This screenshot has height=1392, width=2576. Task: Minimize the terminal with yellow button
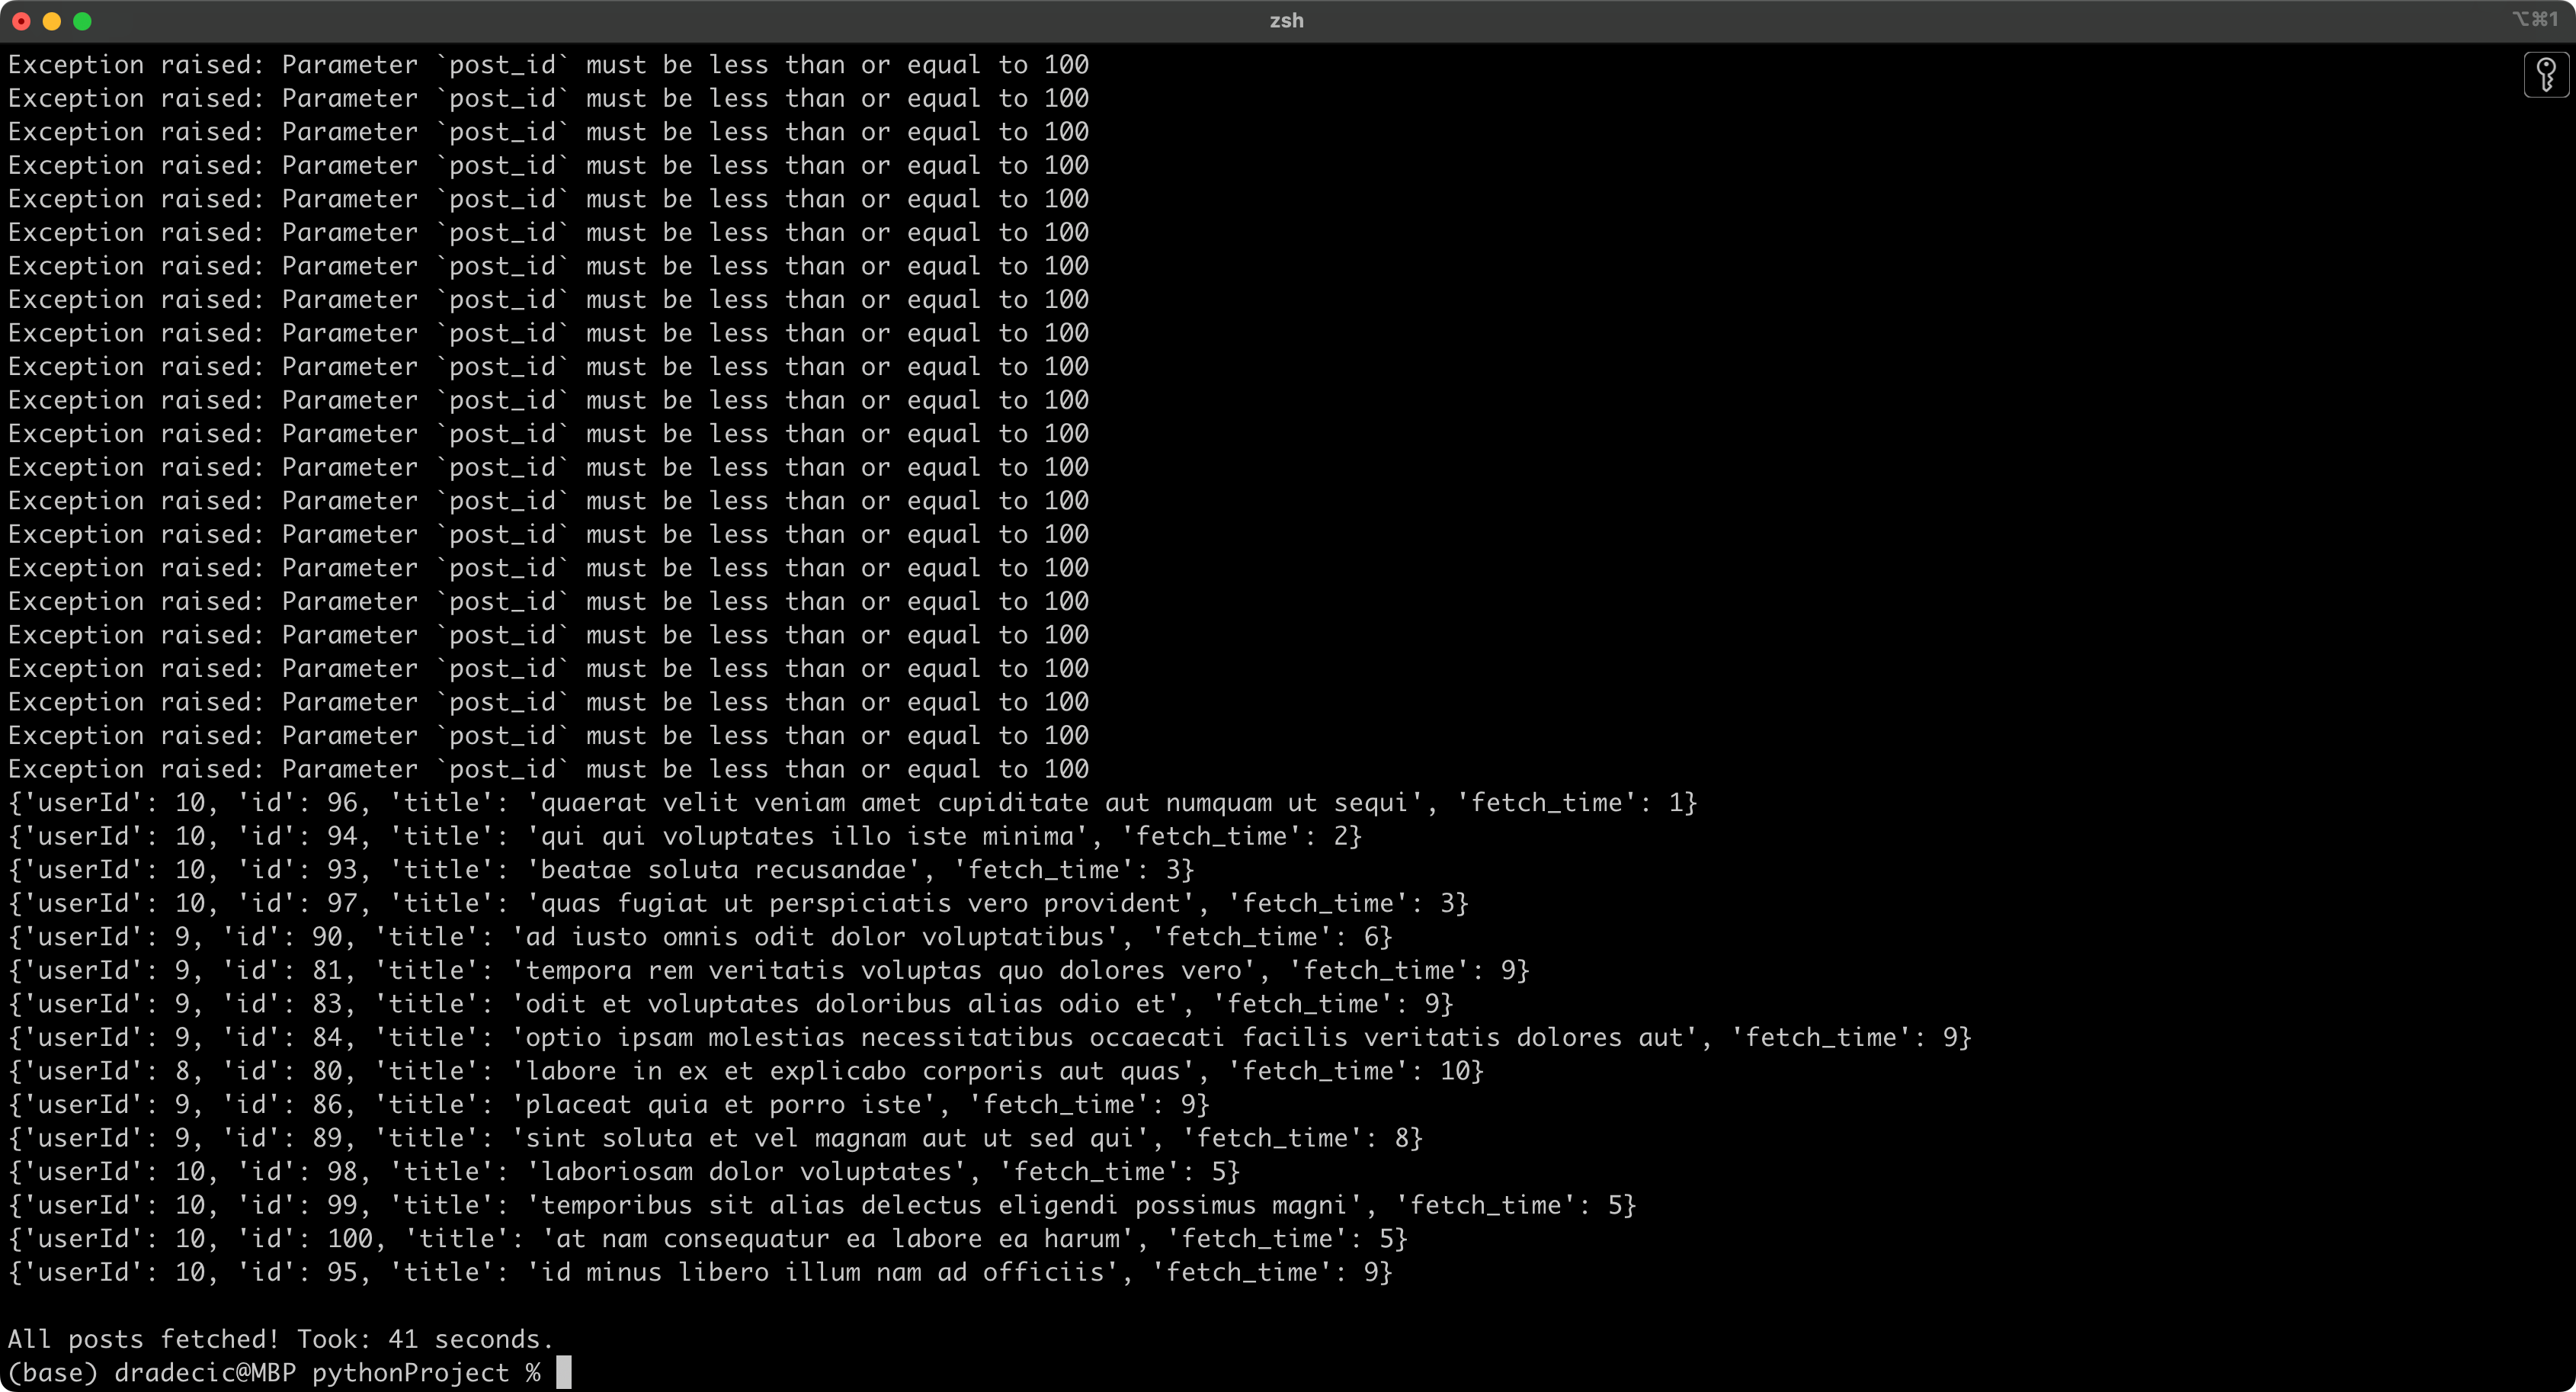[52, 21]
